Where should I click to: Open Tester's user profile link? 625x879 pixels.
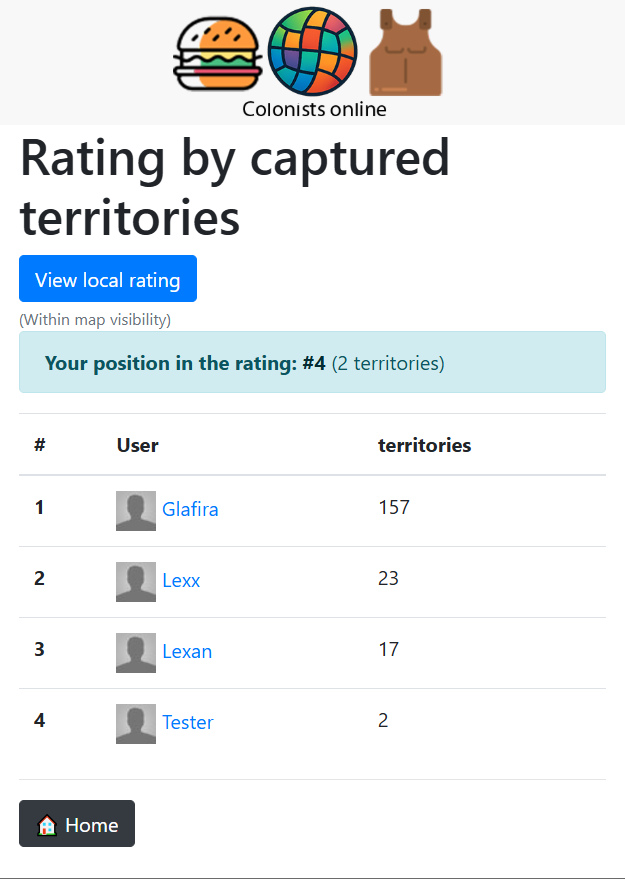click(188, 723)
